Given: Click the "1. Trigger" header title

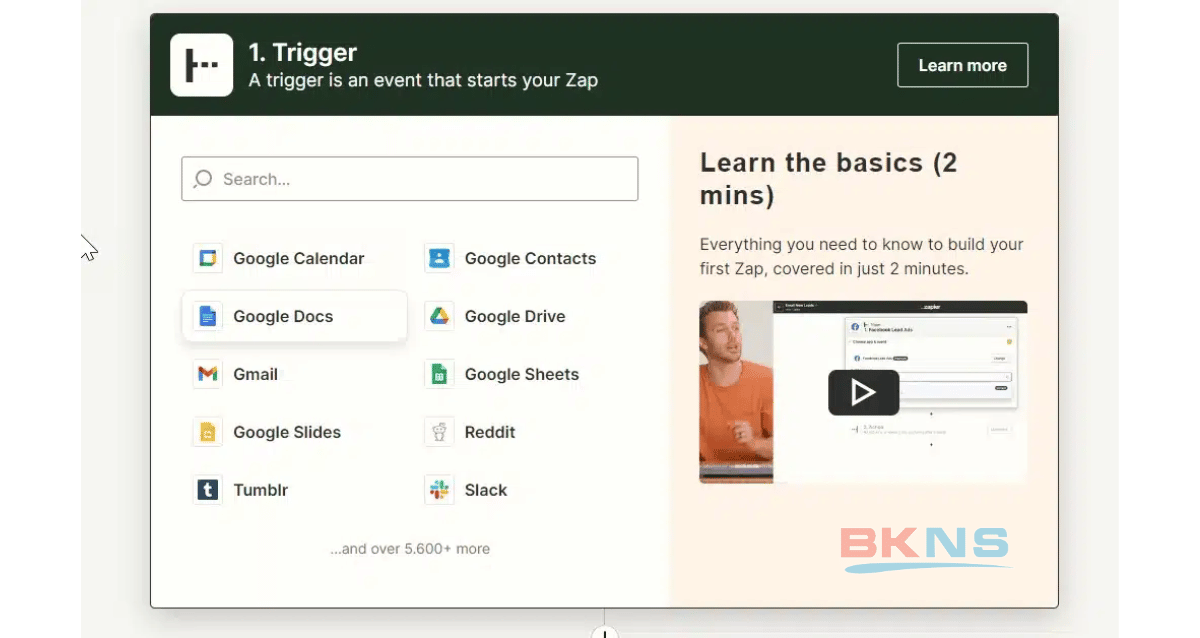Looking at the screenshot, I should pos(303,52).
